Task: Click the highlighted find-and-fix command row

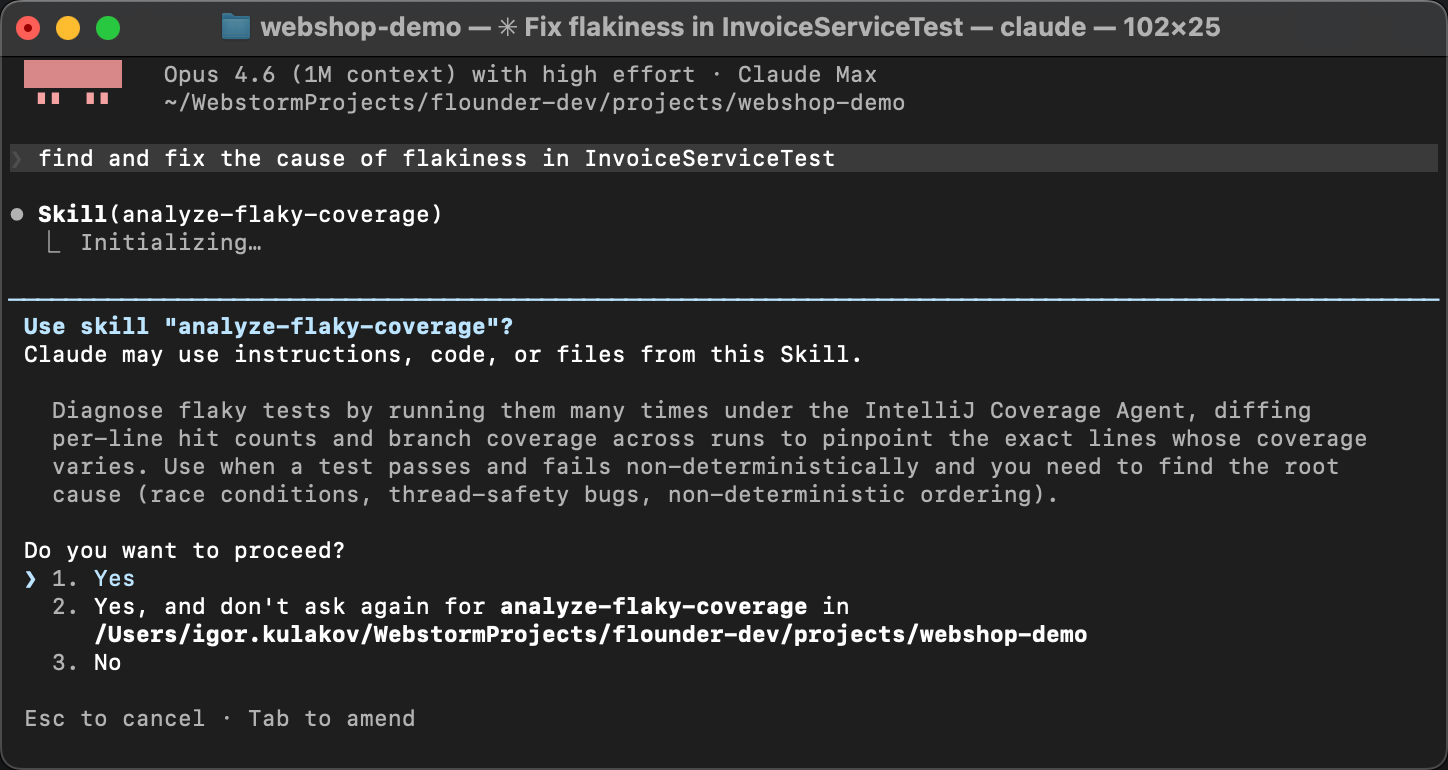Action: (x=435, y=158)
